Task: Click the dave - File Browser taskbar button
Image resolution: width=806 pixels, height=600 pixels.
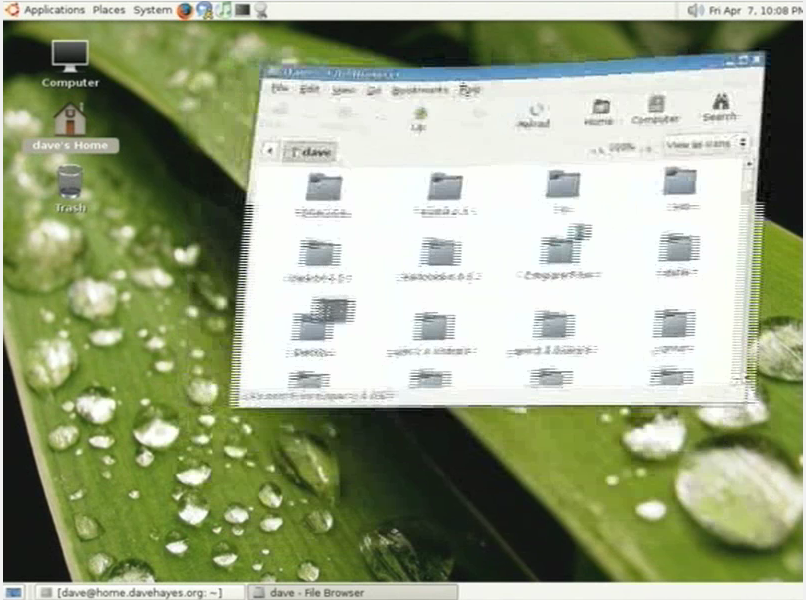Action: [x=353, y=592]
